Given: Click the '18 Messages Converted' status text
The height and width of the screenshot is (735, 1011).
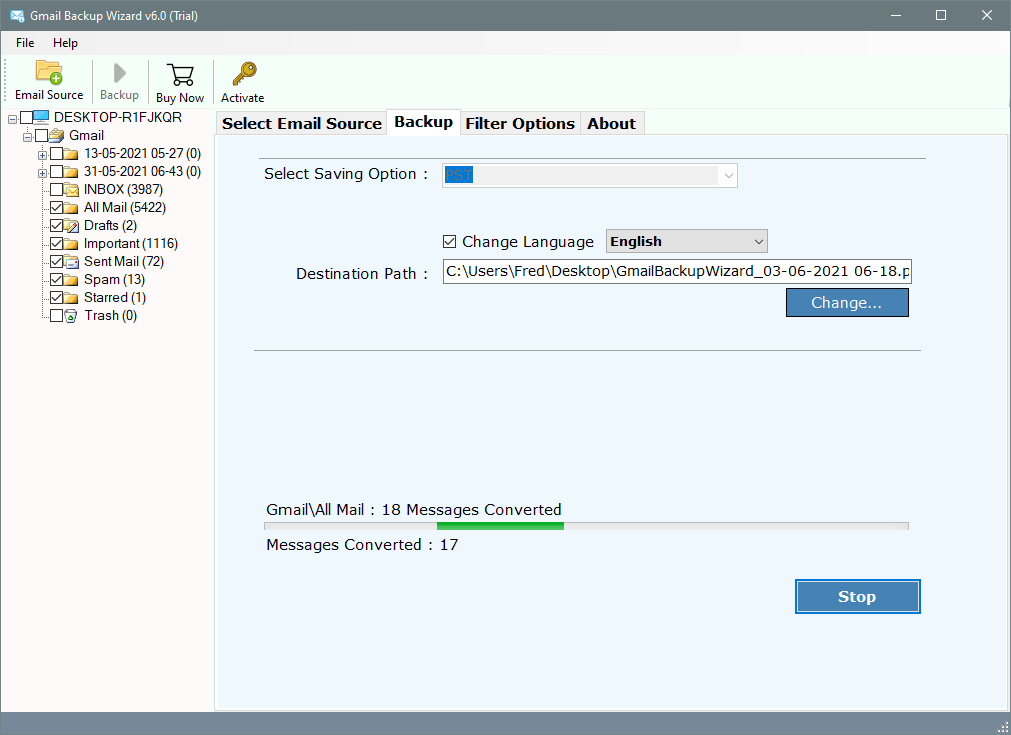Looking at the screenshot, I should click(x=471, y=510).
